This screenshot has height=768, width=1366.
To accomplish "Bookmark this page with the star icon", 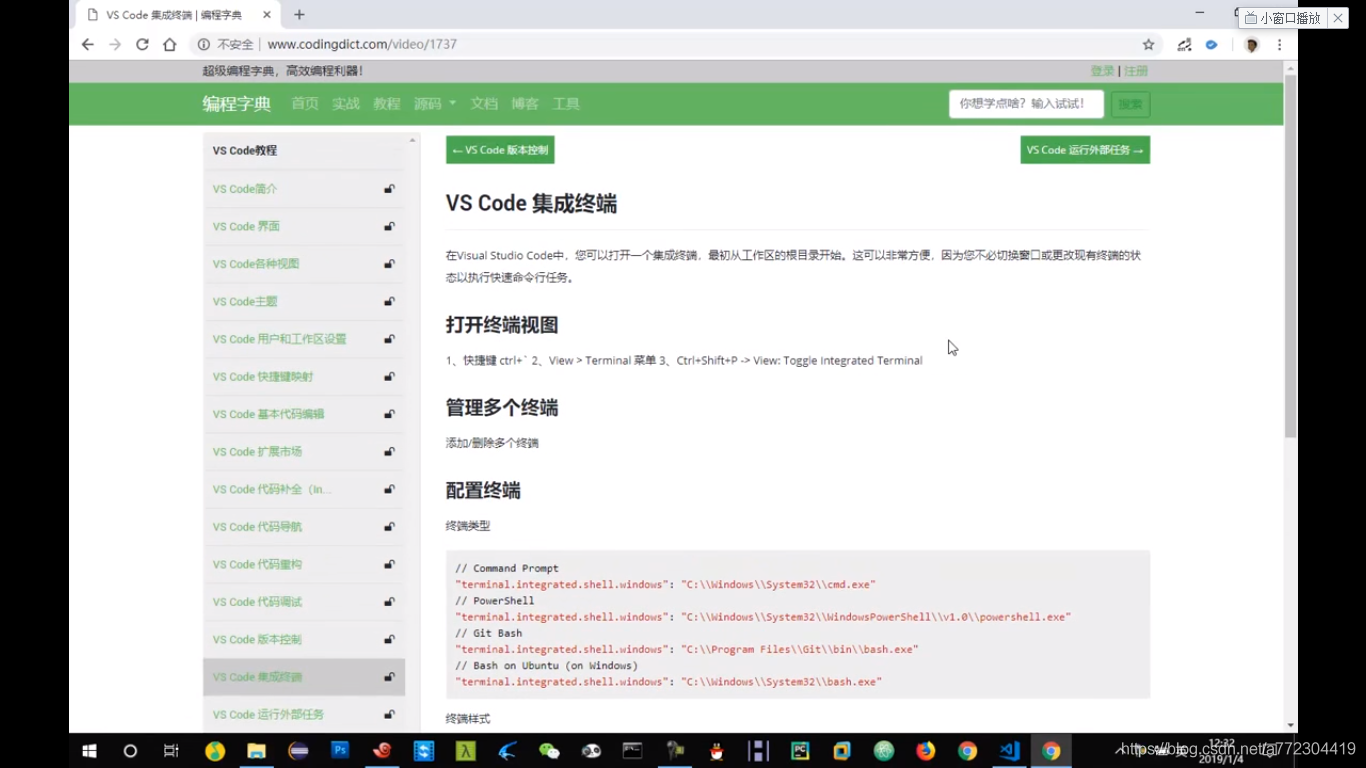I will click(1148, 45).
